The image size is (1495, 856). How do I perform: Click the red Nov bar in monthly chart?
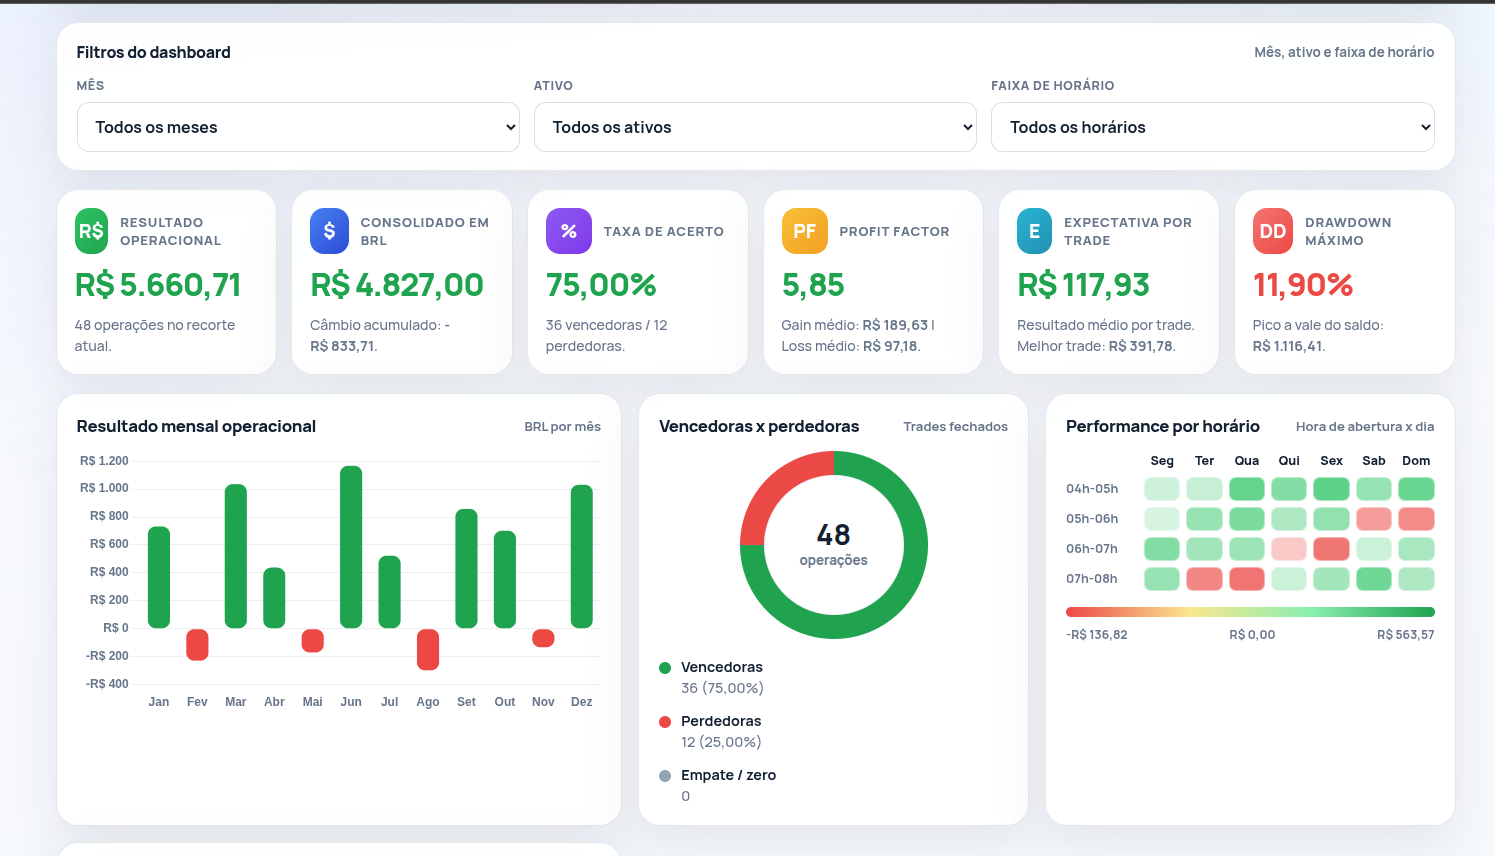[x=543, y=638]
